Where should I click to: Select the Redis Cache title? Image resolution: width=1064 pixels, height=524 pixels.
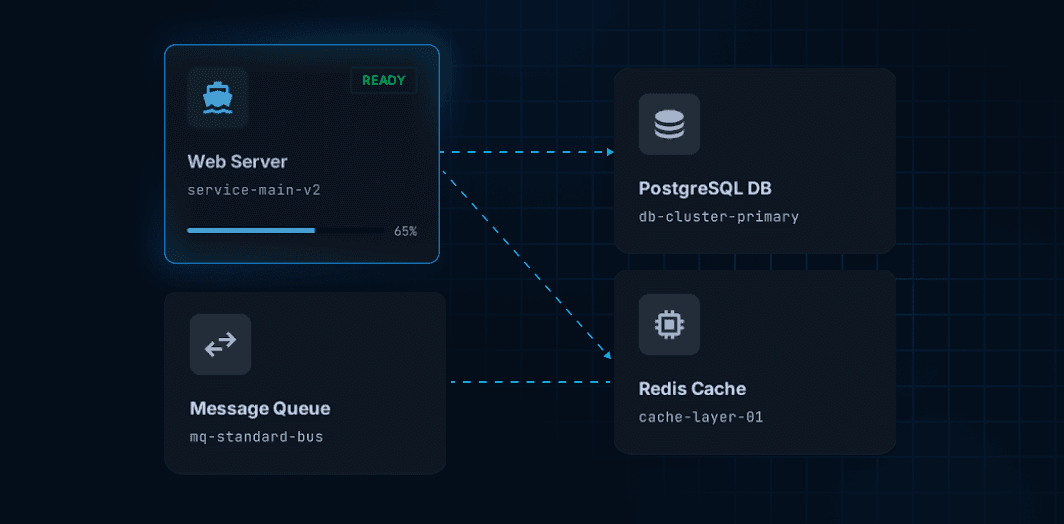click(x=692, y=389)
